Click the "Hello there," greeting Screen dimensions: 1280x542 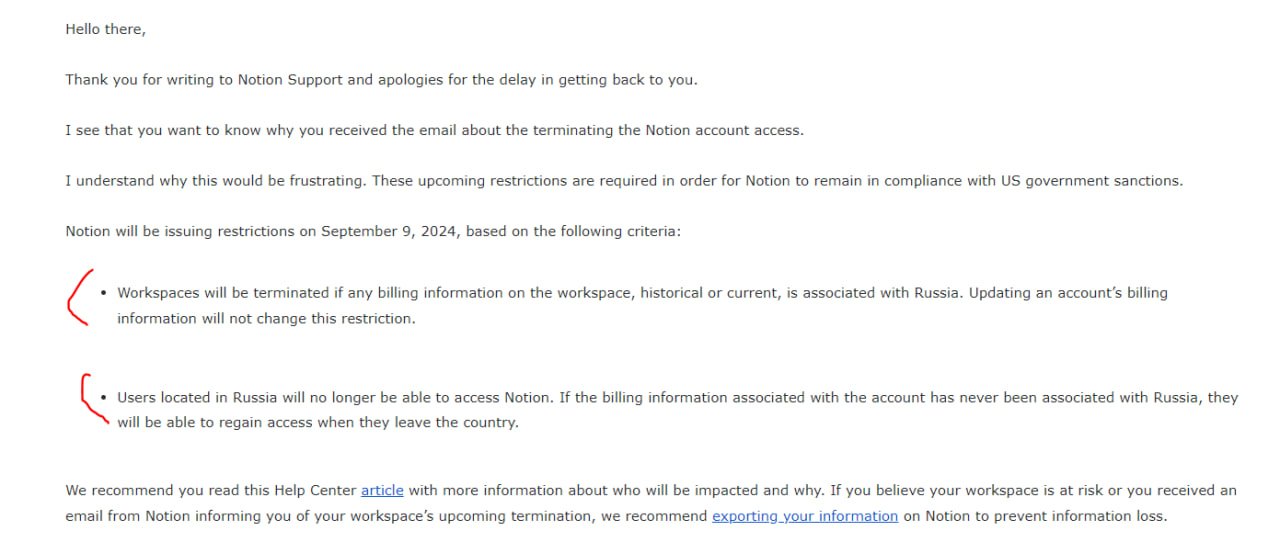click(105, 30)
